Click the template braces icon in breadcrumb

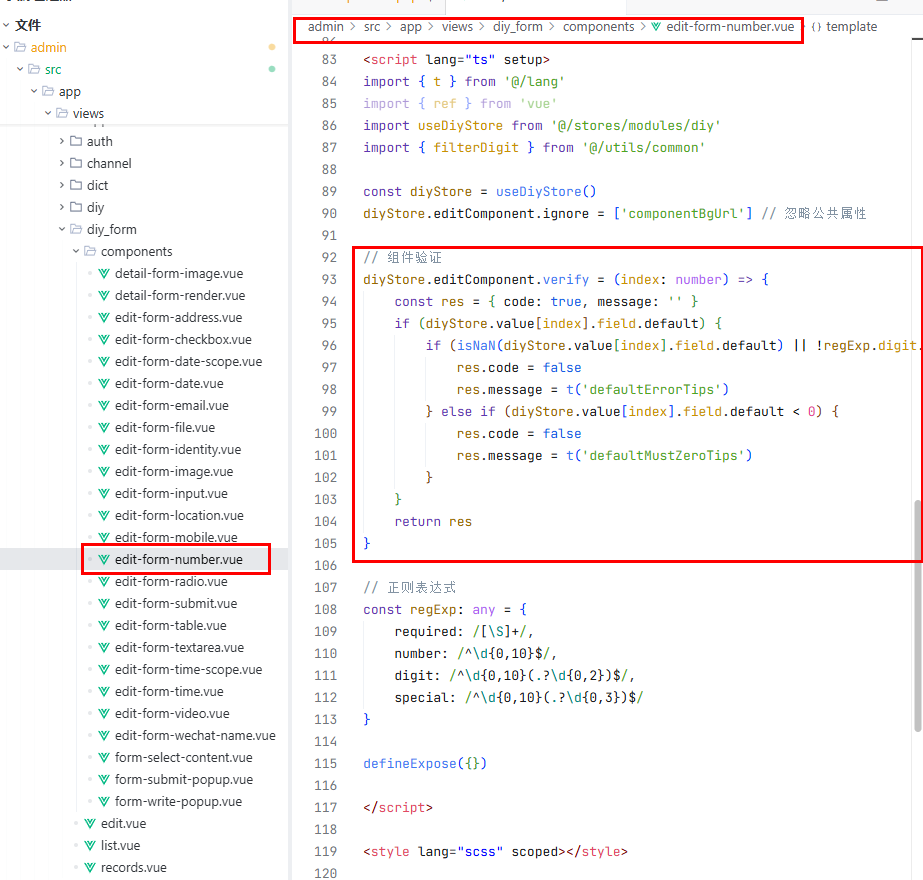click(x=816, y=27)
